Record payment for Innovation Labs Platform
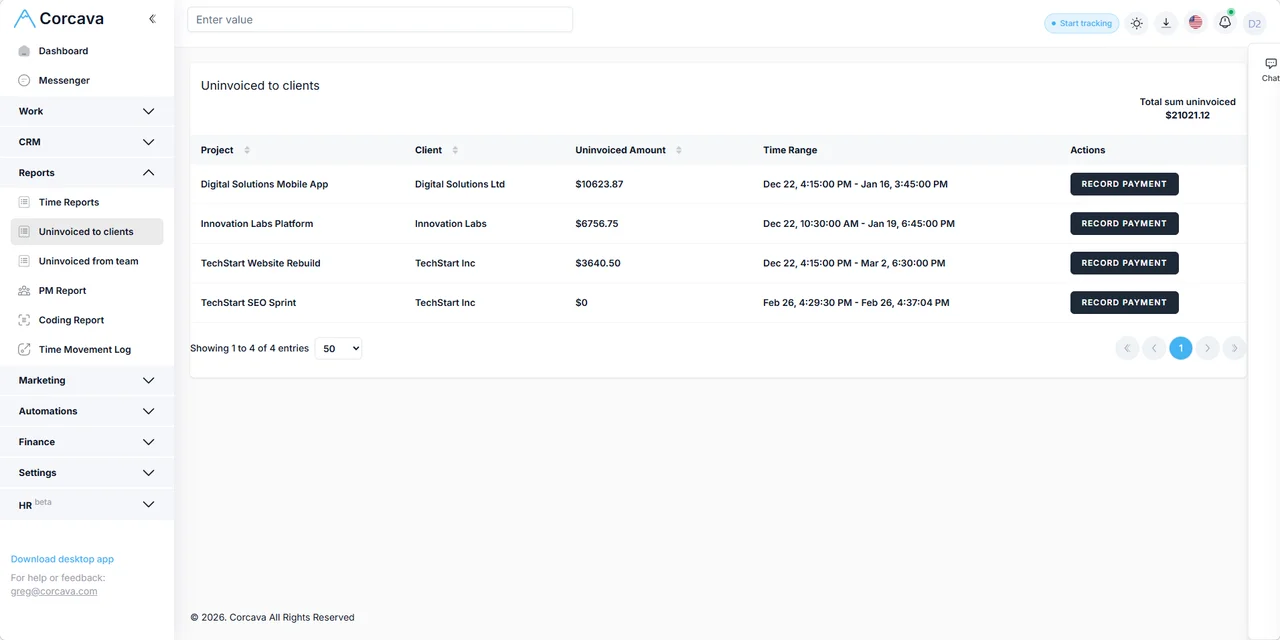 [1124, 224]
